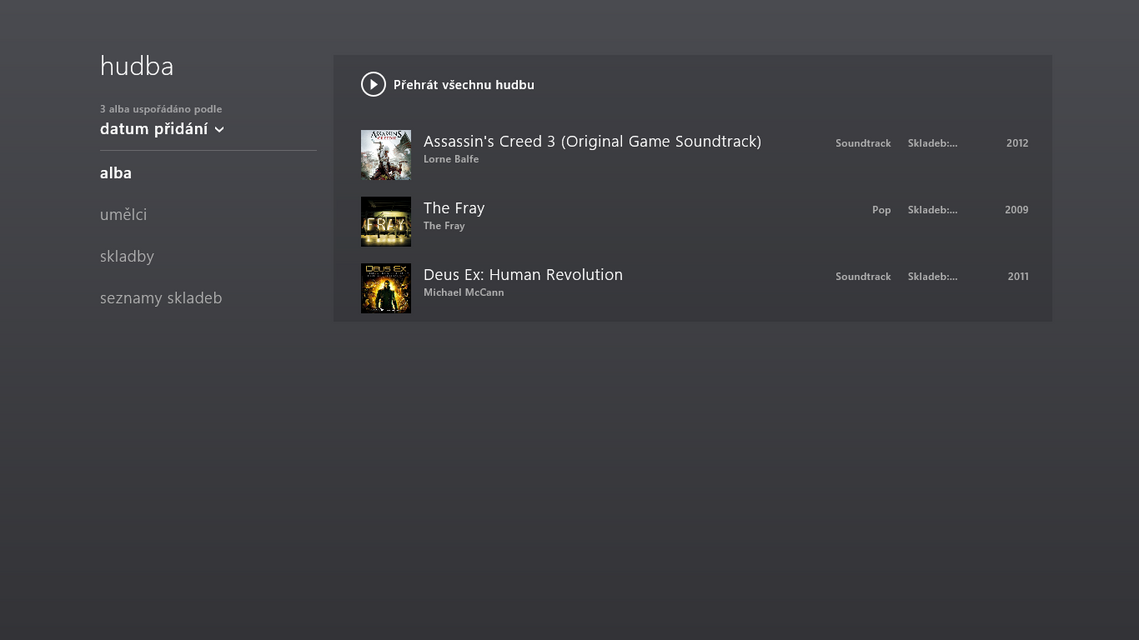Click the 'hudba' page heading
The width and height of the screenshot is (1139, 640).
click(x=137, y=66)
